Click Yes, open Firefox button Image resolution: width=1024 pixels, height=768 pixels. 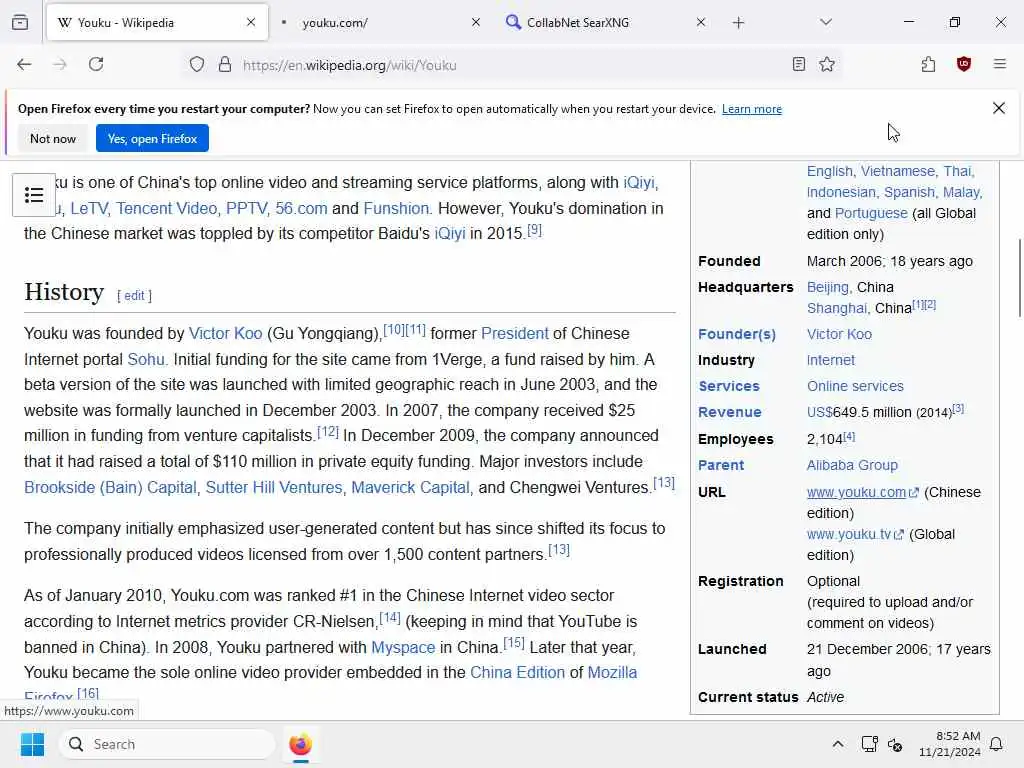click(152, 138)
